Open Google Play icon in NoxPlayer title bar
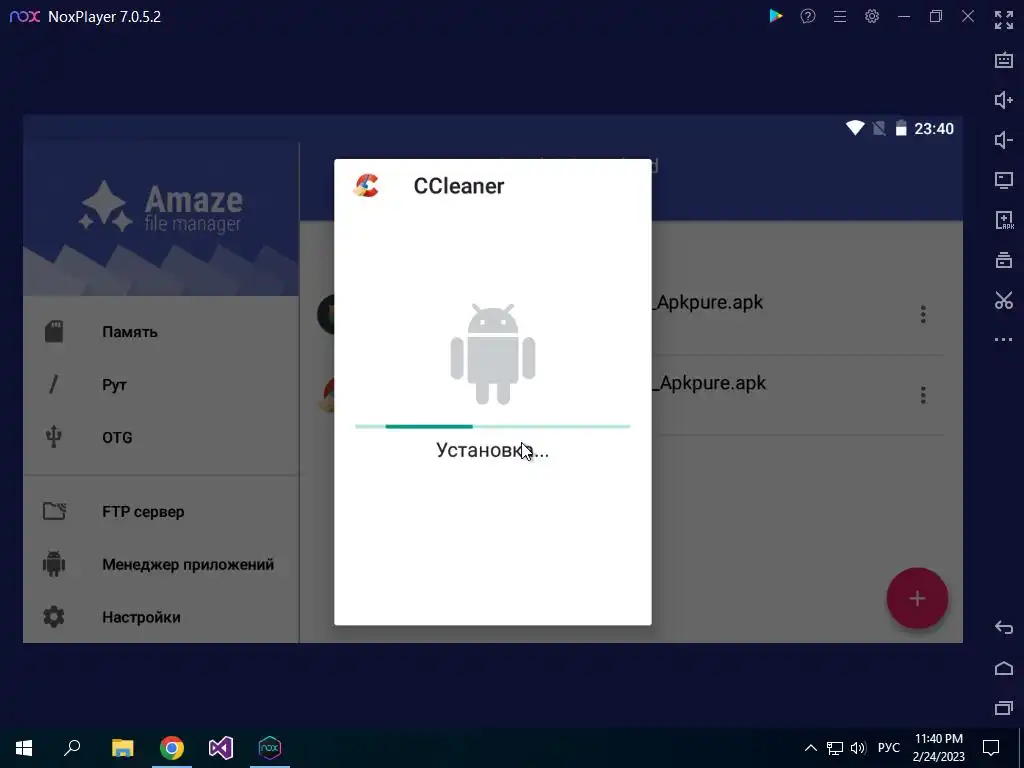 [x=776, y=16]
